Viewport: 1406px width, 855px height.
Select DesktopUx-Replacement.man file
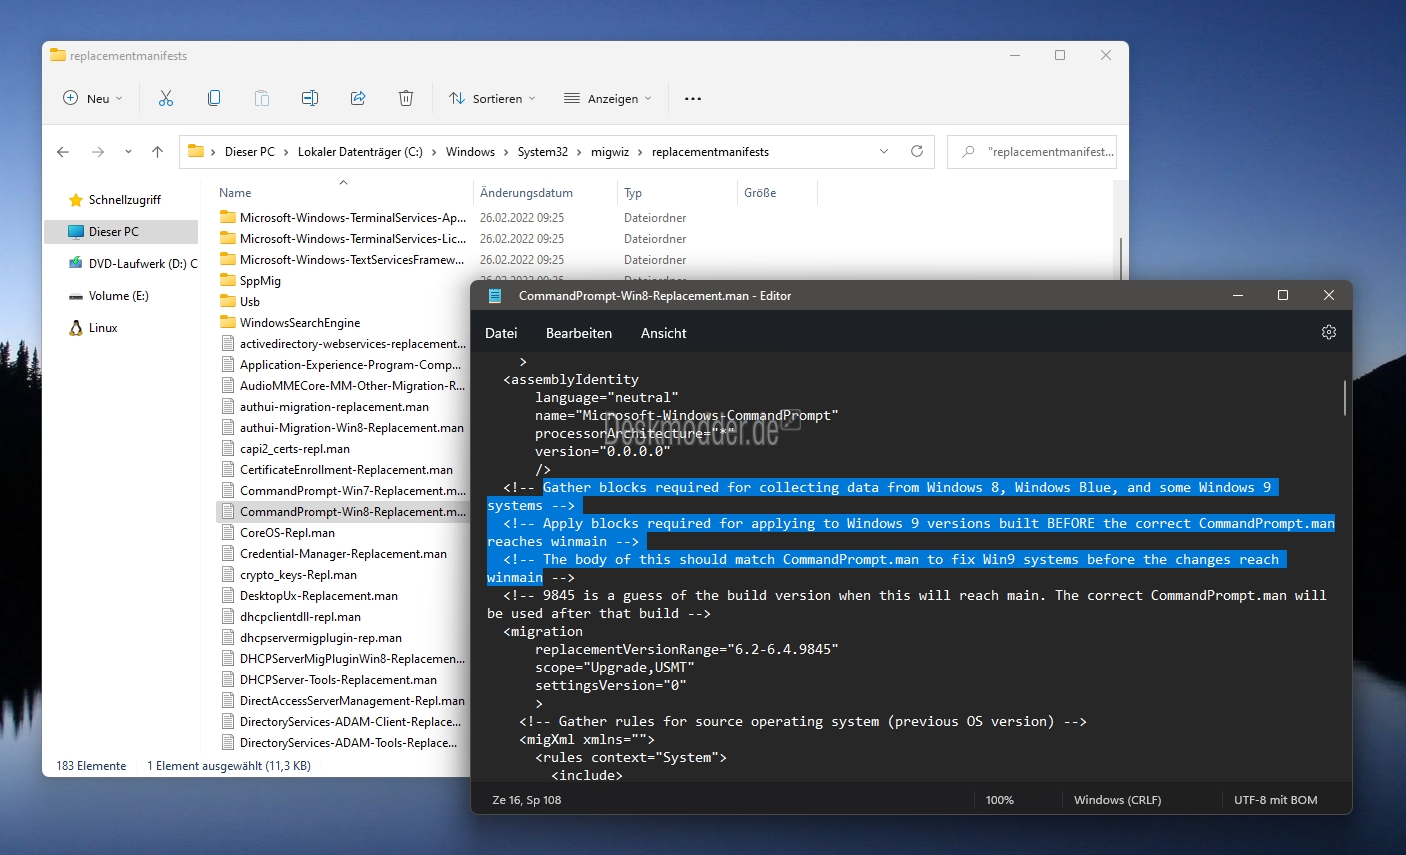[x=319, y=596]
